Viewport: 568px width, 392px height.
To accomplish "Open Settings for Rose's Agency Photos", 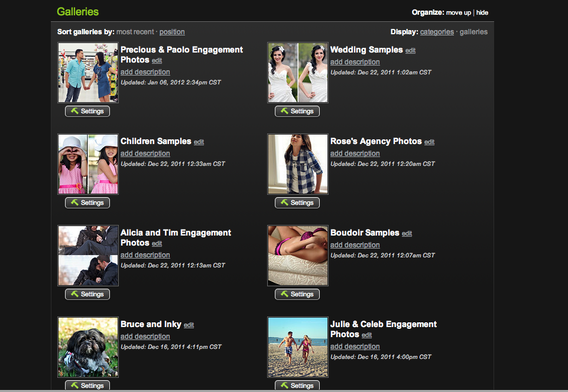I will pyautogui.click(x=297, y=203).
